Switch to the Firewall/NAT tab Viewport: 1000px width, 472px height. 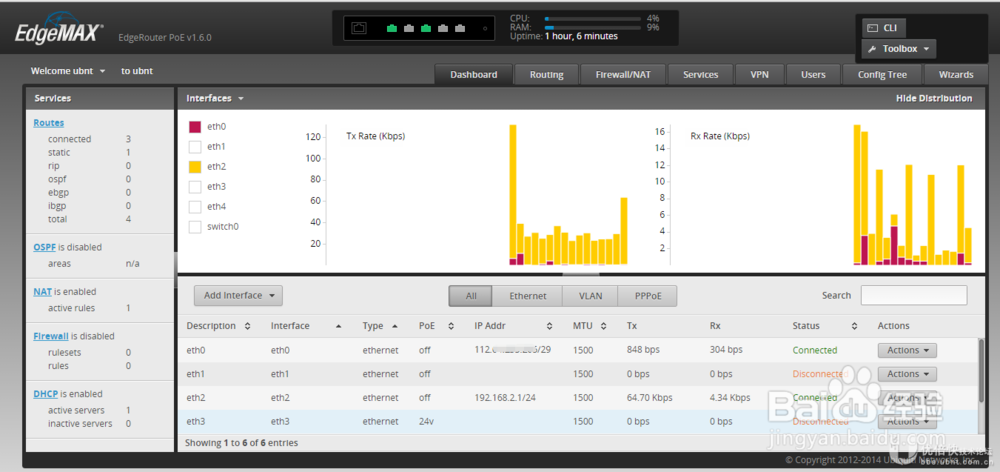[623, 75]
